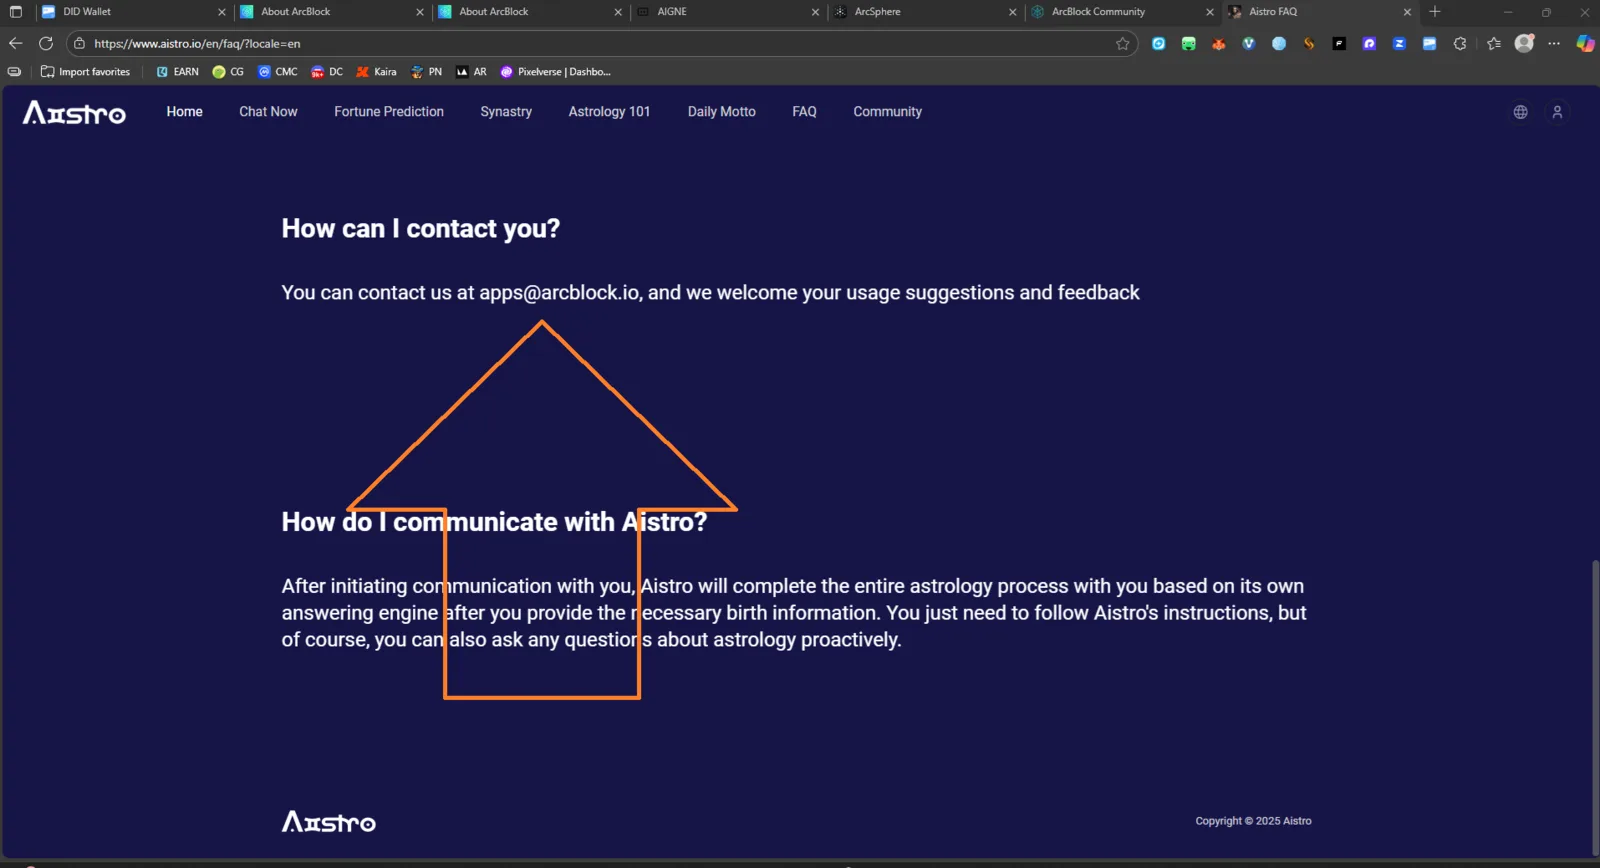The height and width of the screenshot is (868, 1600).
Task: Click the page's vertical scrollbar
Action: click(x=1594, y=706)
